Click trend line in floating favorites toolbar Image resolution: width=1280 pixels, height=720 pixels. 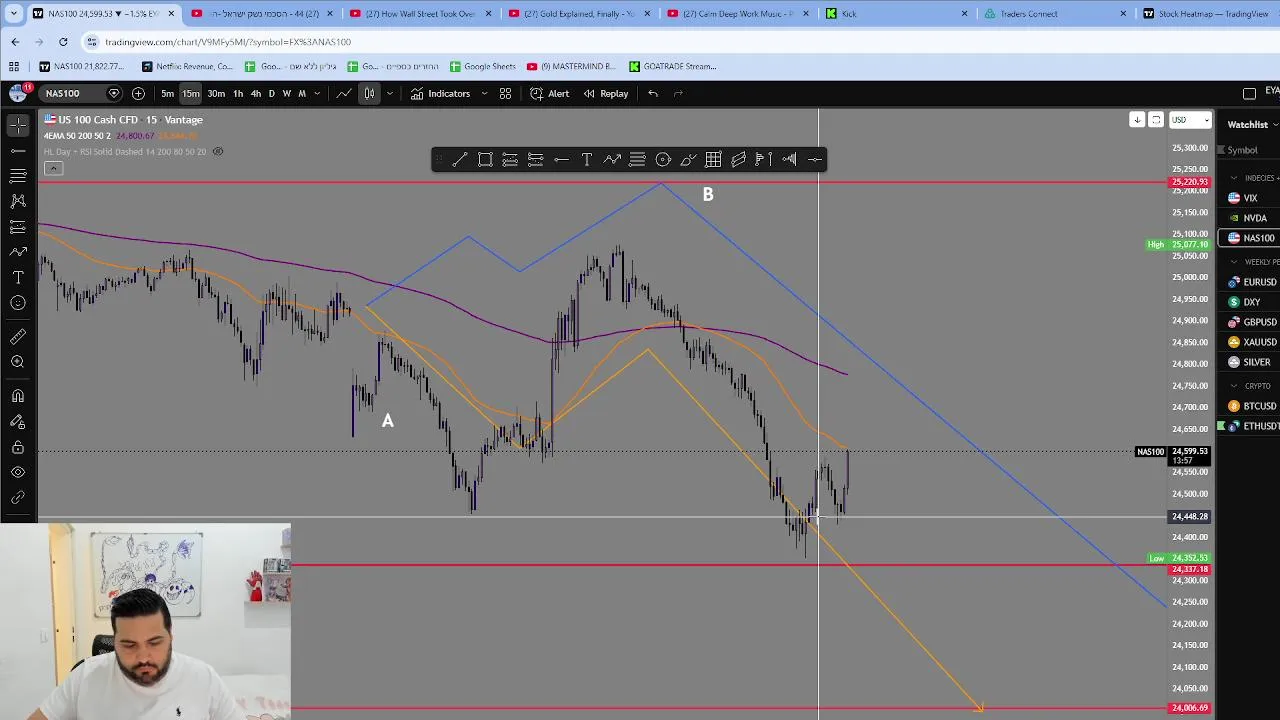pos(459,160)
